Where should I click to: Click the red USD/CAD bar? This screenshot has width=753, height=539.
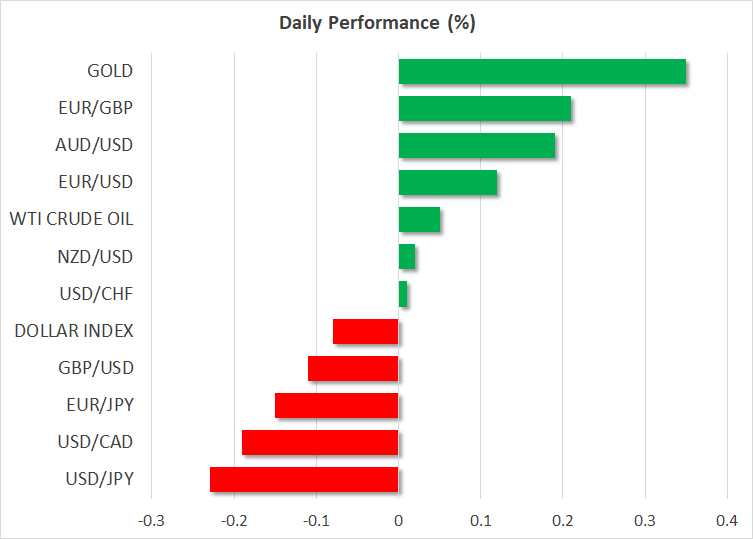click(x=320, y=442)
